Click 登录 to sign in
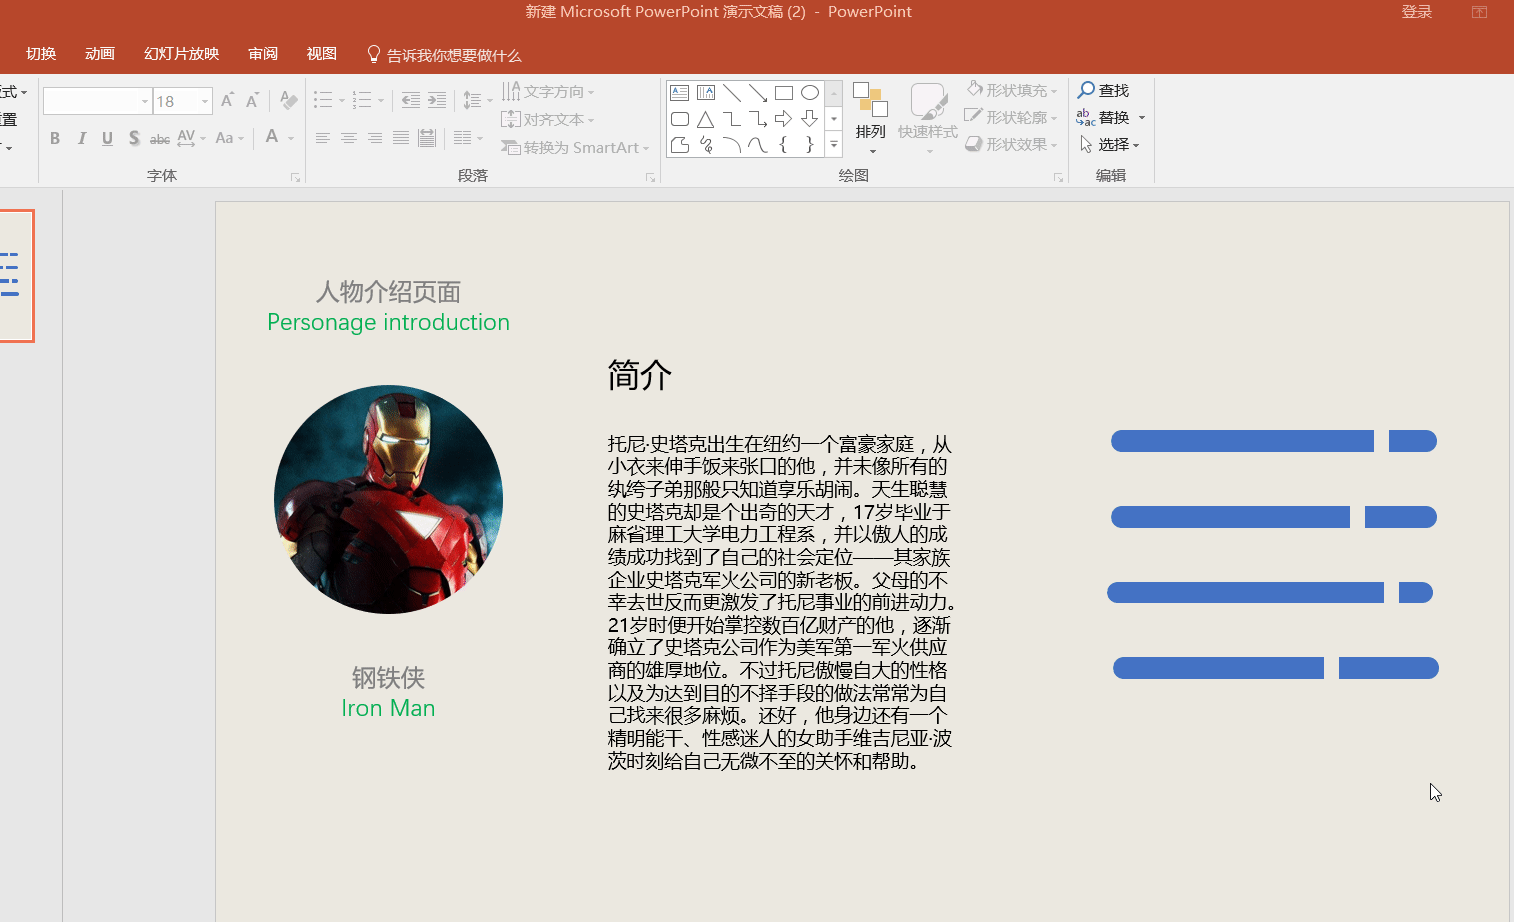The height and width of the screenshot is (922, 1514). [1417, 12]
